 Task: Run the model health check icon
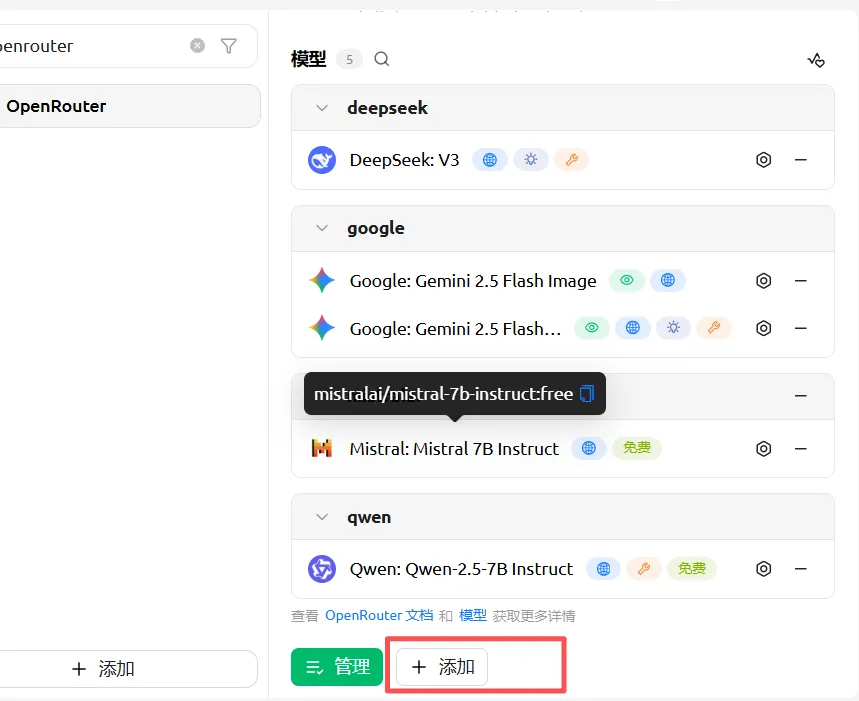coord(816,60)
